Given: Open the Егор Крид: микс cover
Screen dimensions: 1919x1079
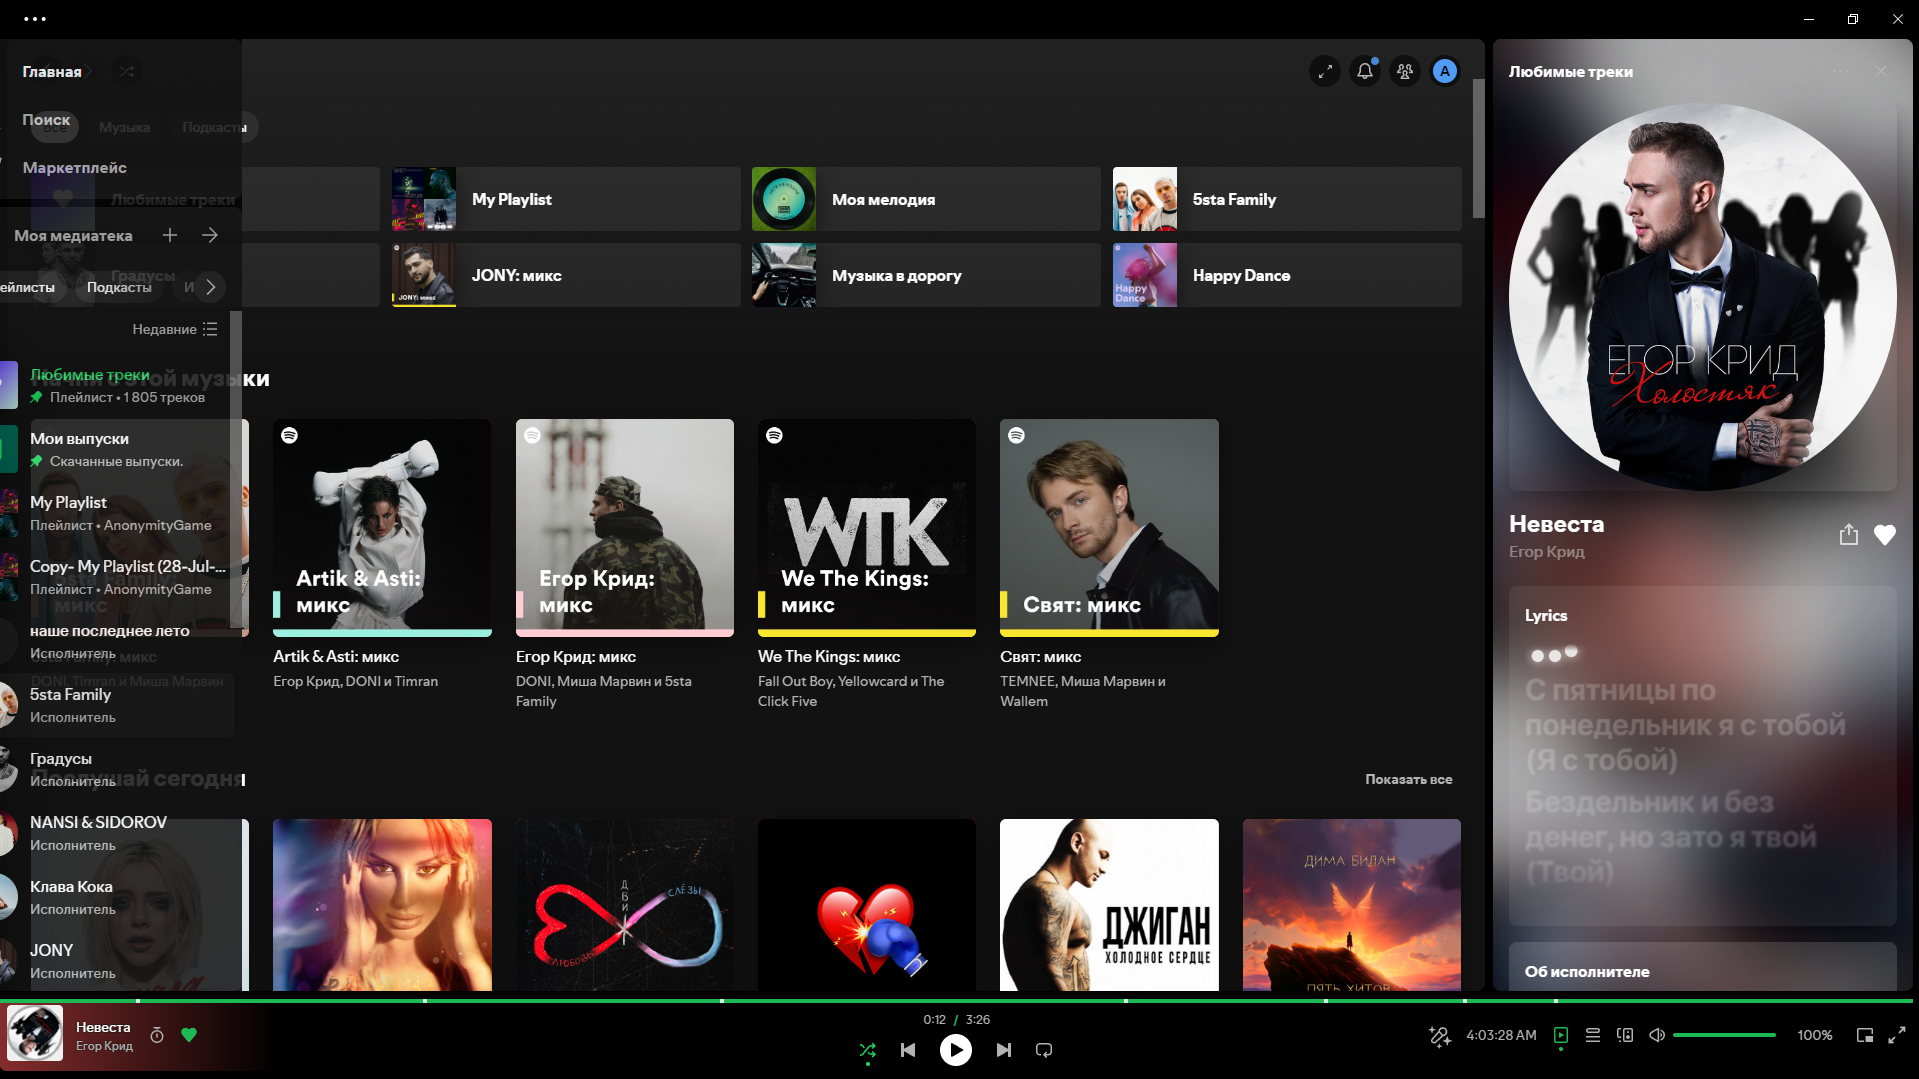Looking at the screenshot, I should pos(625,528).
